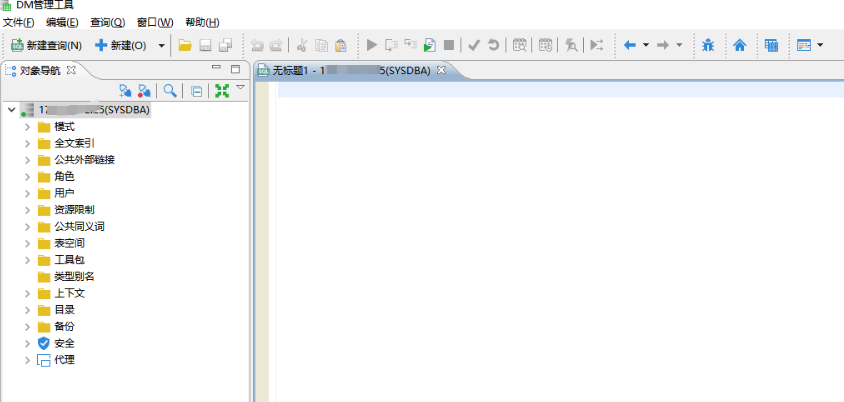Click the yellow open-file folder icon
Screen dimensions: 844x402
pos(185,45)
